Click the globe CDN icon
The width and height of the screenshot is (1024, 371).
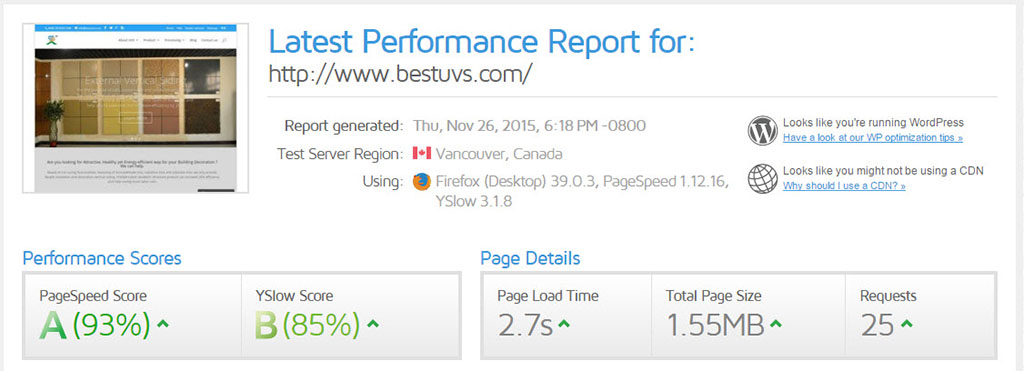pos(762,178)
